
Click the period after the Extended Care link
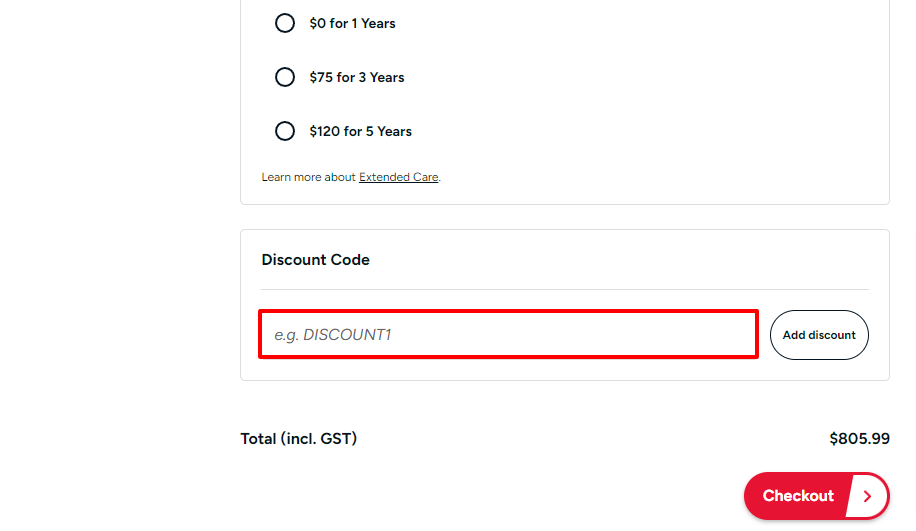[440, 178]
